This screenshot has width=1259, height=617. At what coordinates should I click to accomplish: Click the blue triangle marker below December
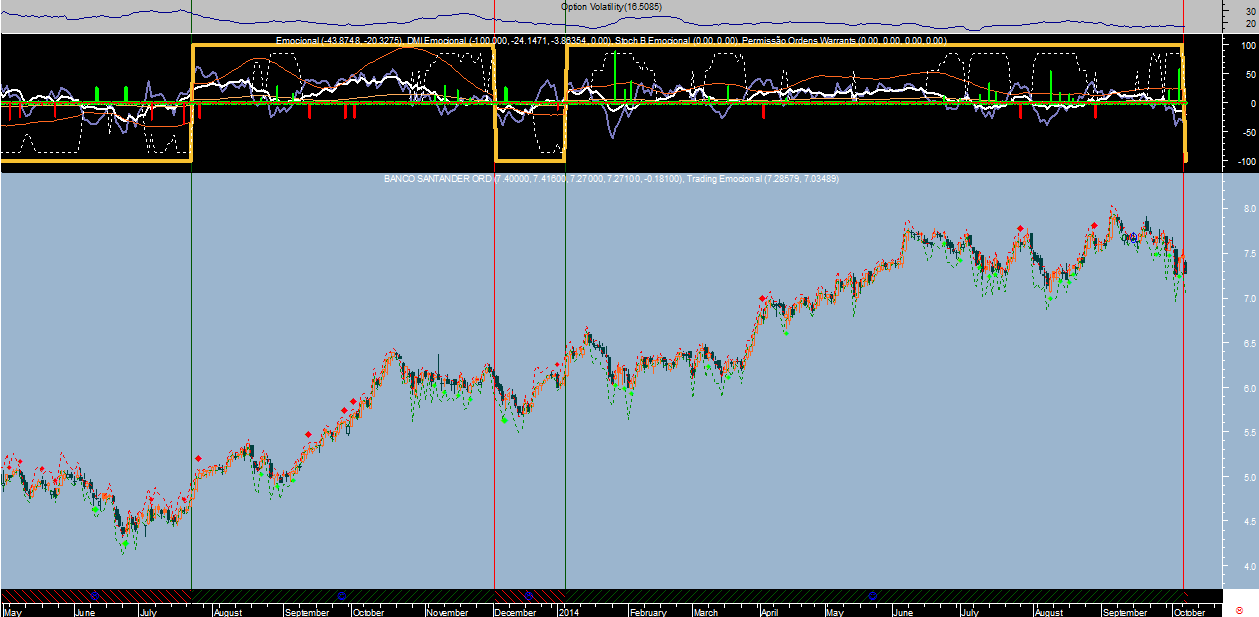(529, 595)
